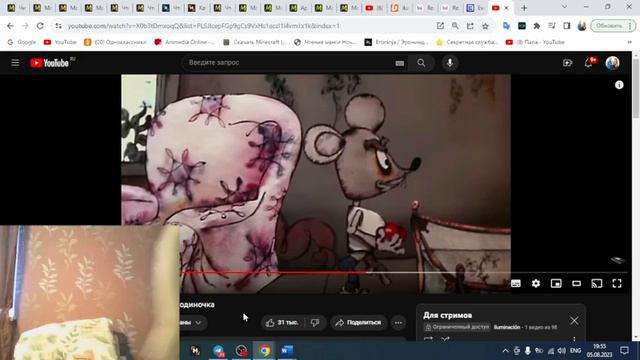640x360 pixels.
Task: Open the Animedia Online bookmark
Action: click(x=184, y=42)
